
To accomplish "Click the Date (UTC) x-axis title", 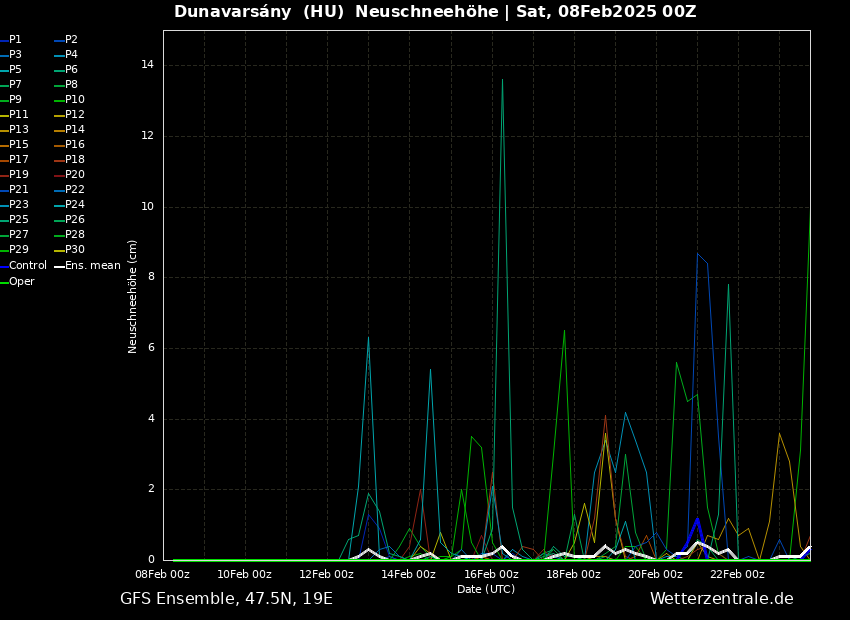I will 486,590.
